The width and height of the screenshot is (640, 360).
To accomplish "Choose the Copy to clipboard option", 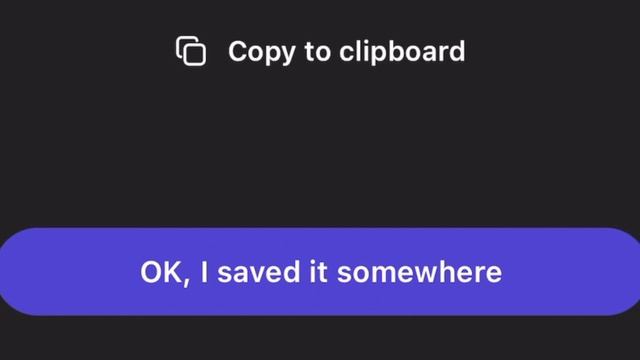I will click(320, 51).
